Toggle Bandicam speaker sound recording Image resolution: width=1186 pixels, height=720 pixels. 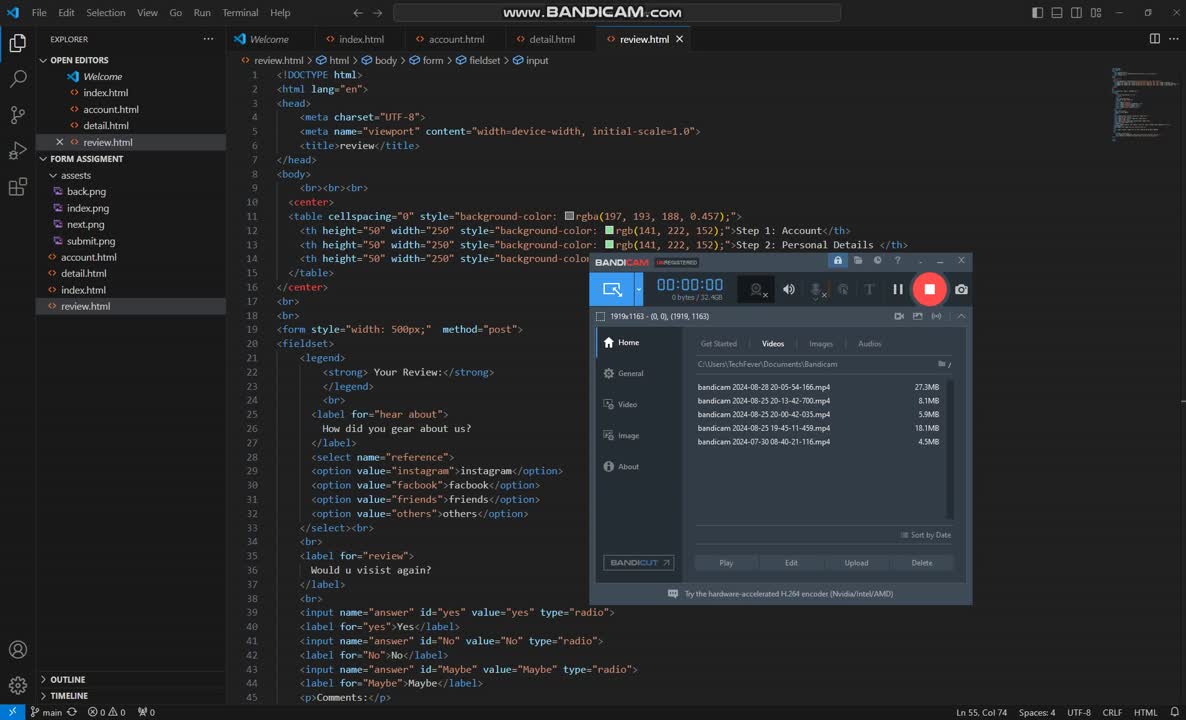789,289
